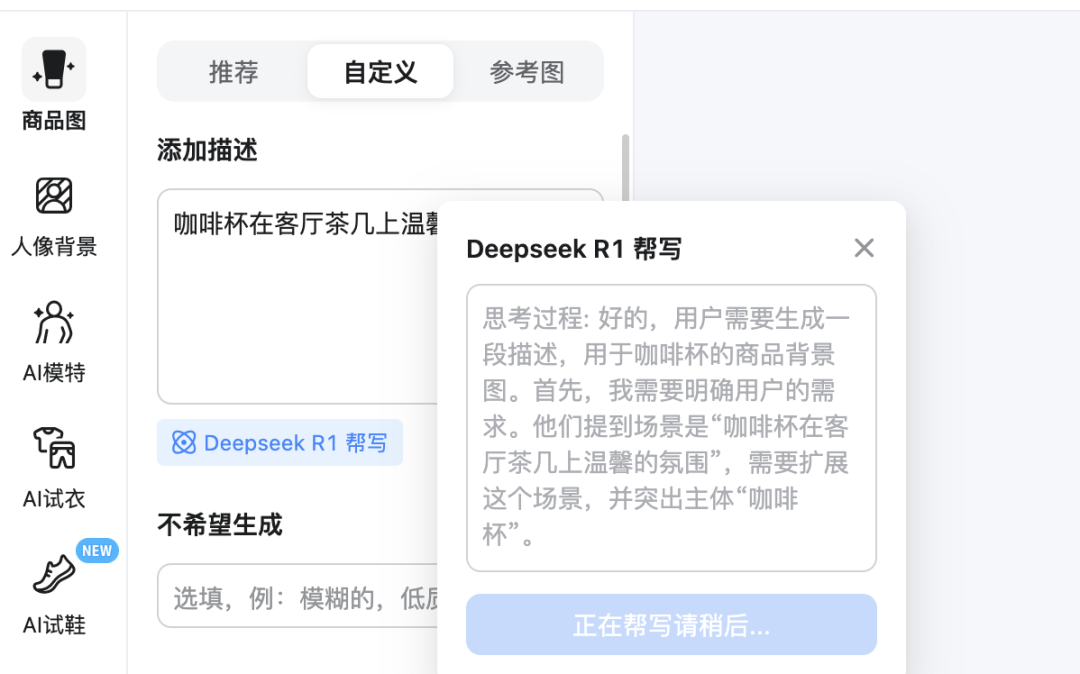The height and width of the screenshot is (674, 1080).
Task: Click the NEW badge on AI试鞋
Action: (97, 551)
